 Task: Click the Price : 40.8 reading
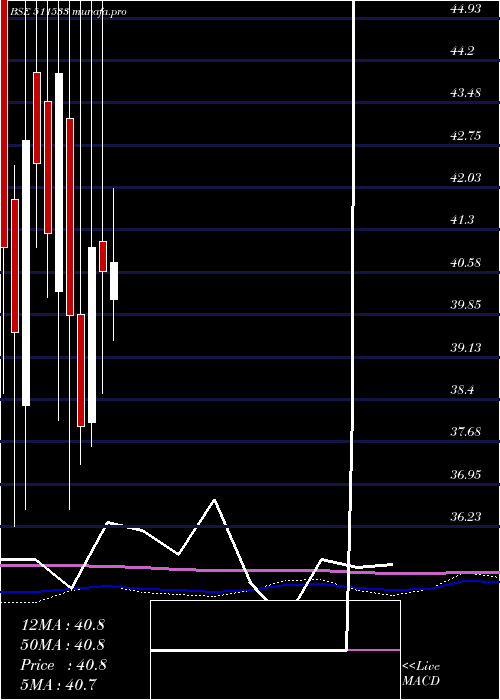click(x=63, y=665)
